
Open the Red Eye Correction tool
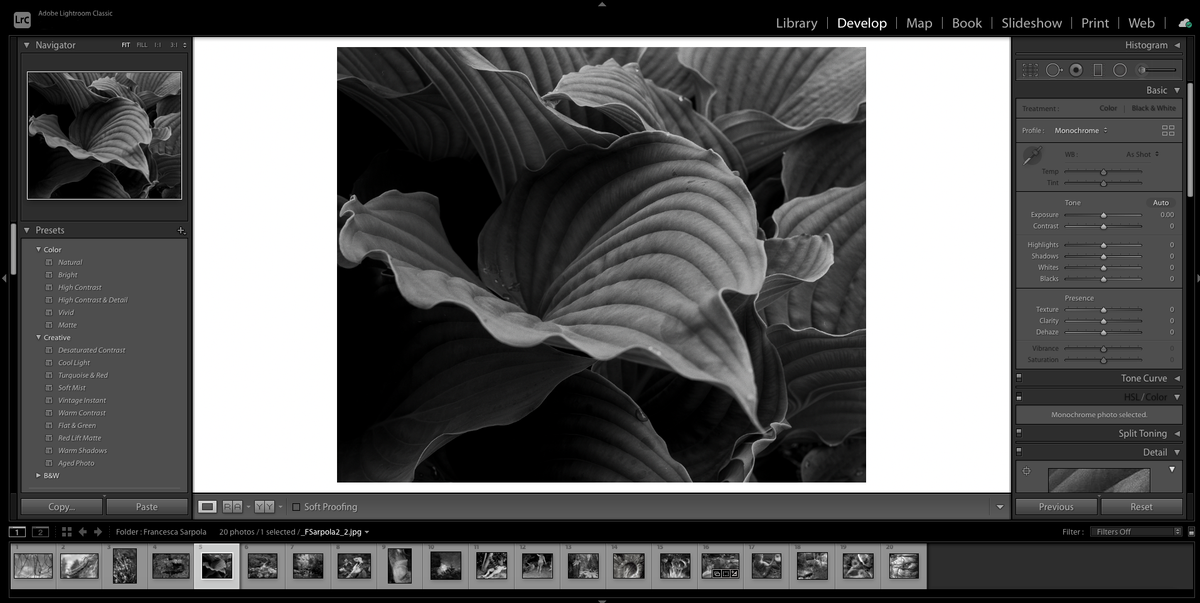tap(1076, 70)
